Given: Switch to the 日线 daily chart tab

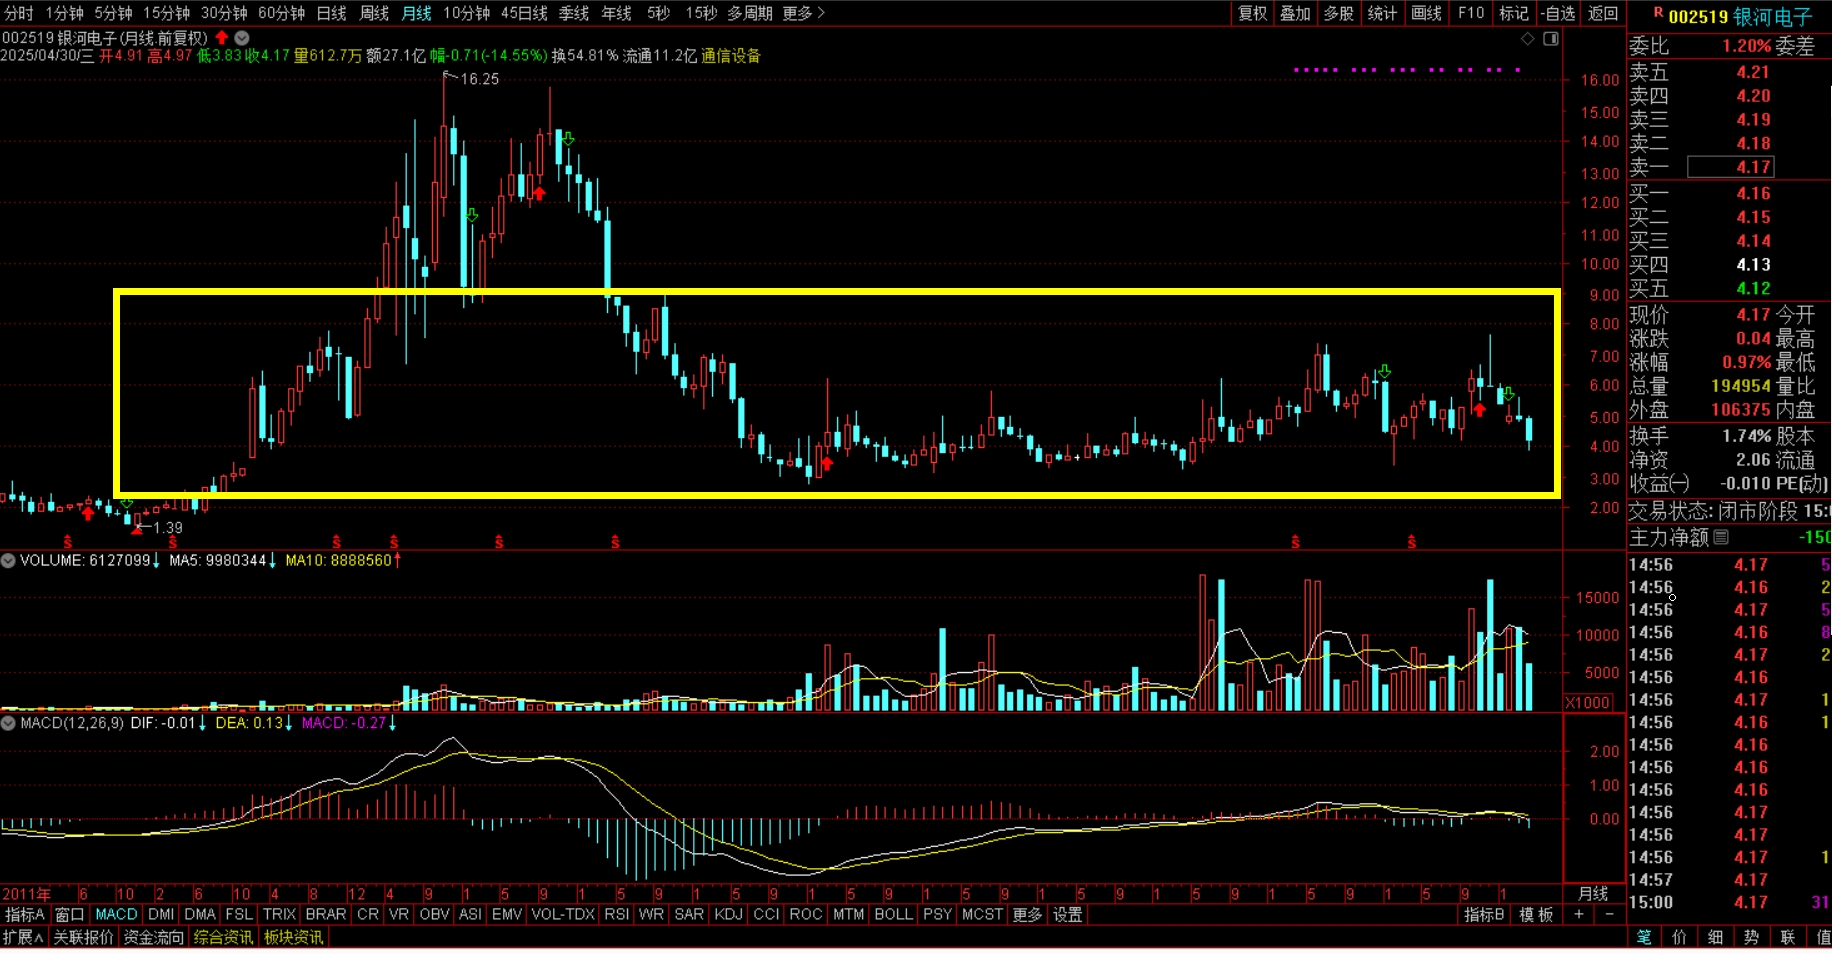Looking at the screenshot, I should pos(331,13).
